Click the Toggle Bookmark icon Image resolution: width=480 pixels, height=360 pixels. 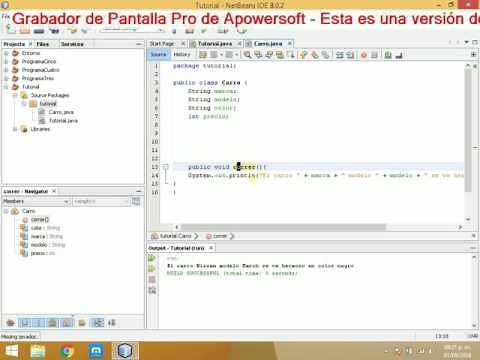coord(326,55)
